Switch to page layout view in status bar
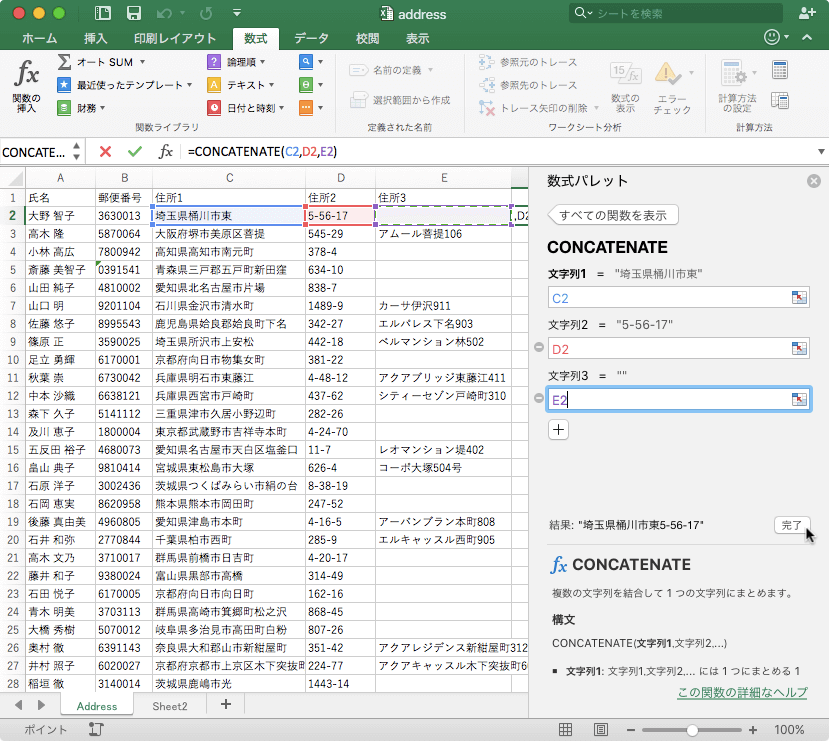 [599, 730]
